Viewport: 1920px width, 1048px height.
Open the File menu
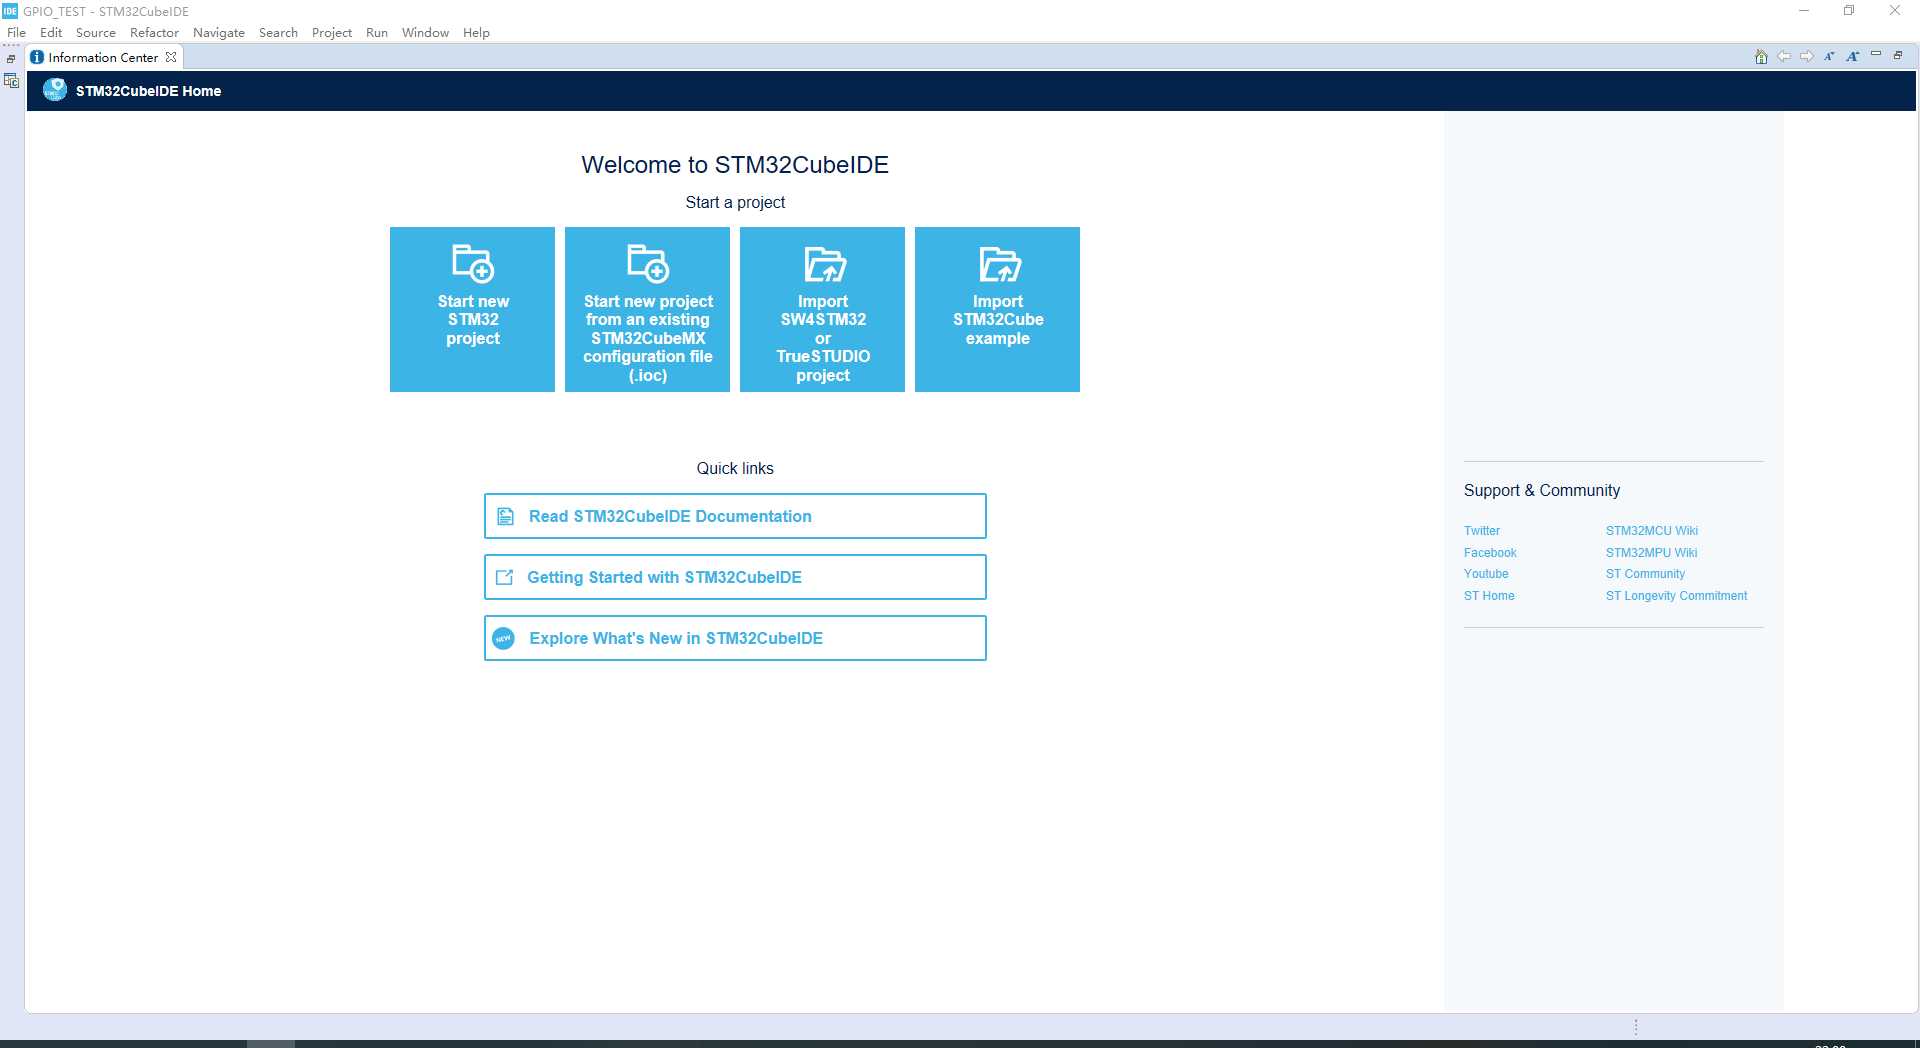coord(17,32)
